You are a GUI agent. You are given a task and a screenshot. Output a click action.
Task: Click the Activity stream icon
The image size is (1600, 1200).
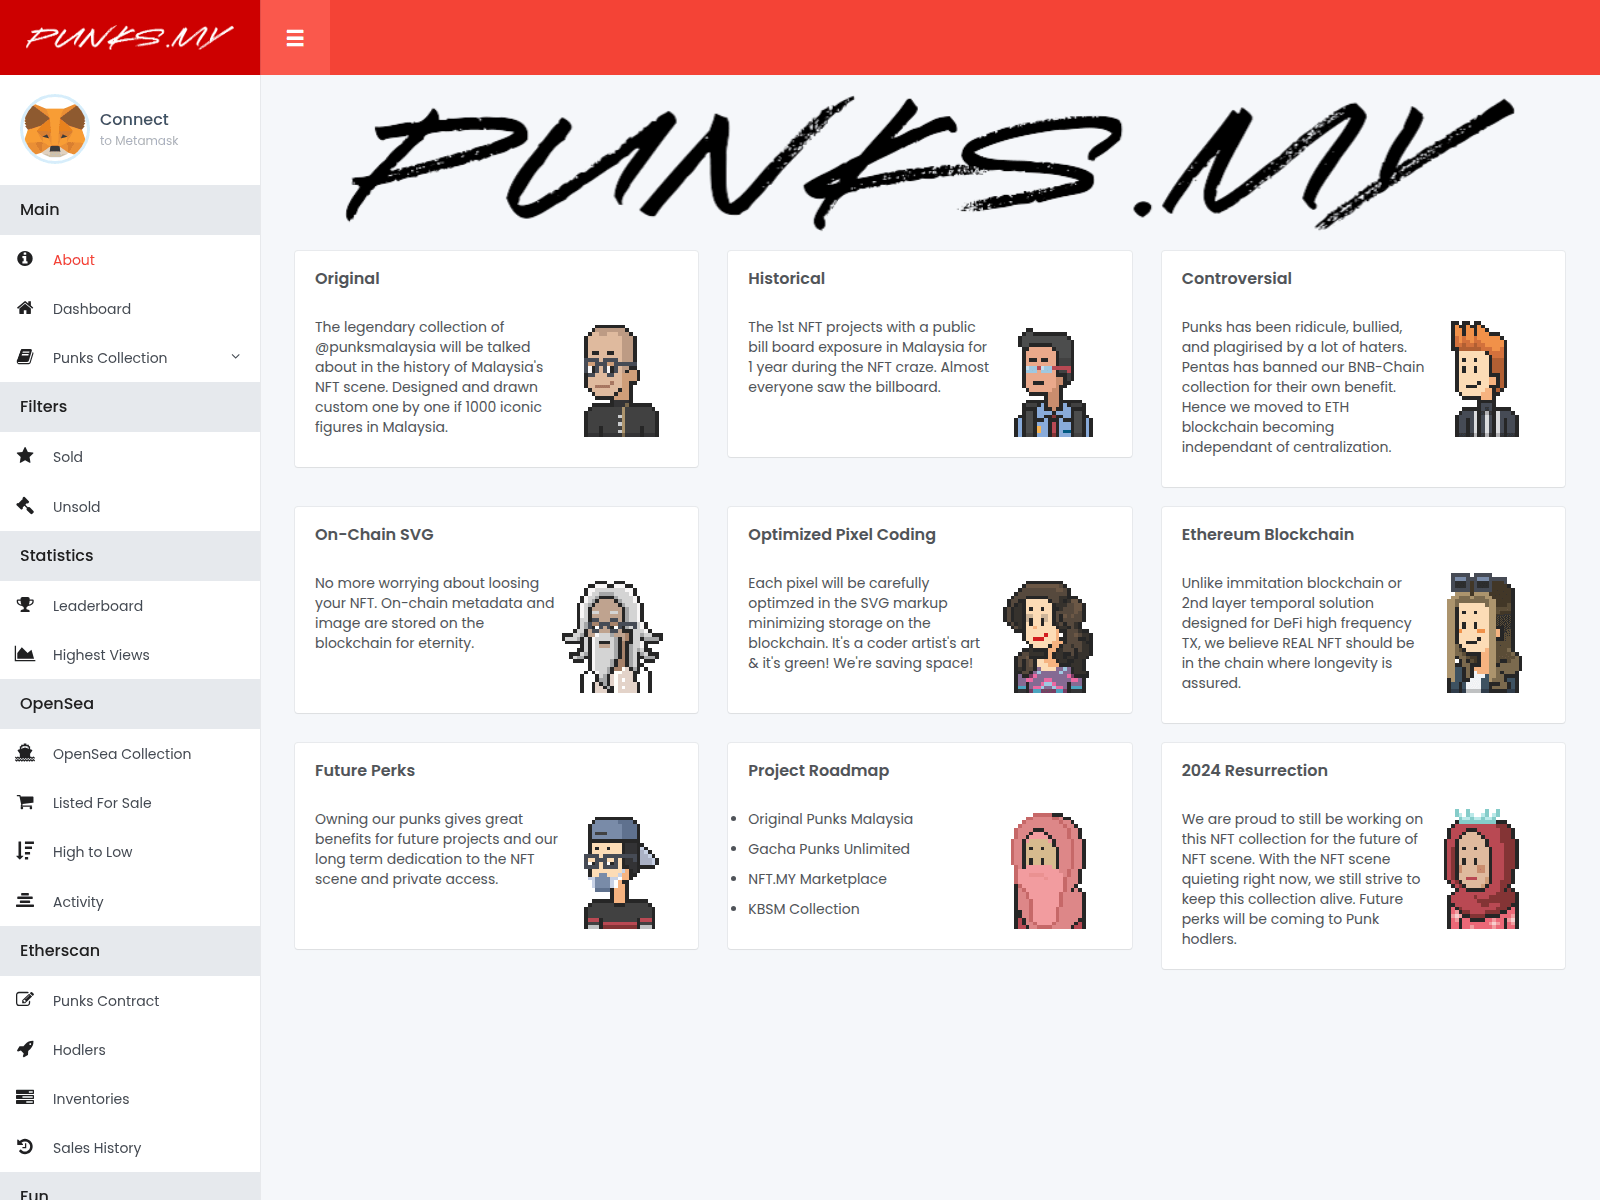[25, 901]
